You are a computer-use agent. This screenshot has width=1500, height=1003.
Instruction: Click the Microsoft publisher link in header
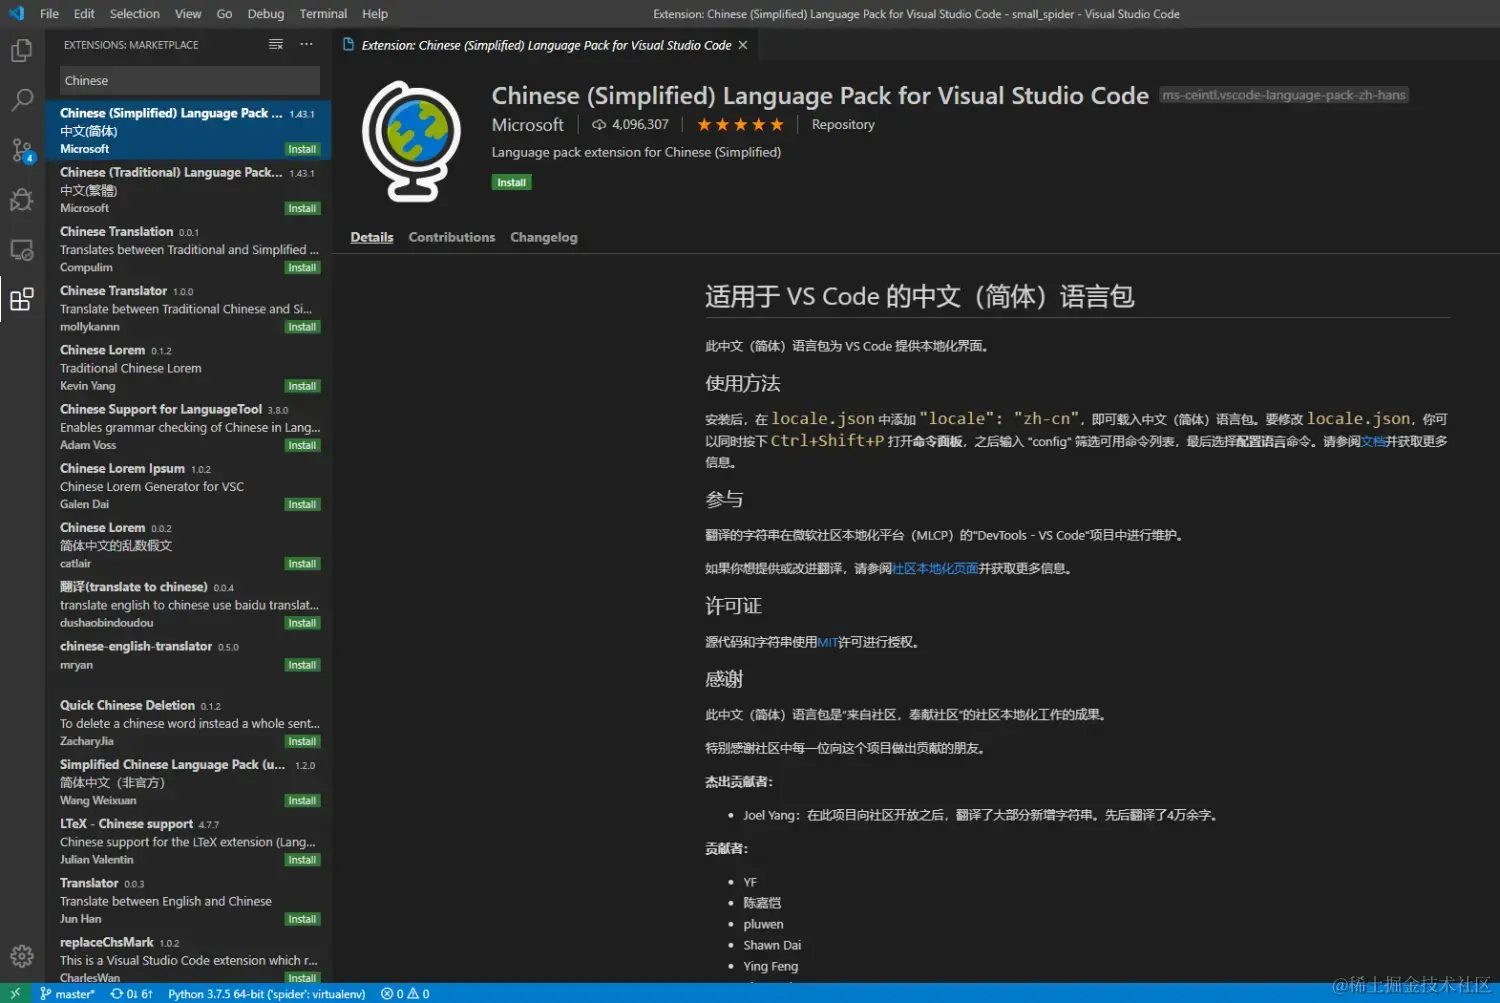[528, 124]
